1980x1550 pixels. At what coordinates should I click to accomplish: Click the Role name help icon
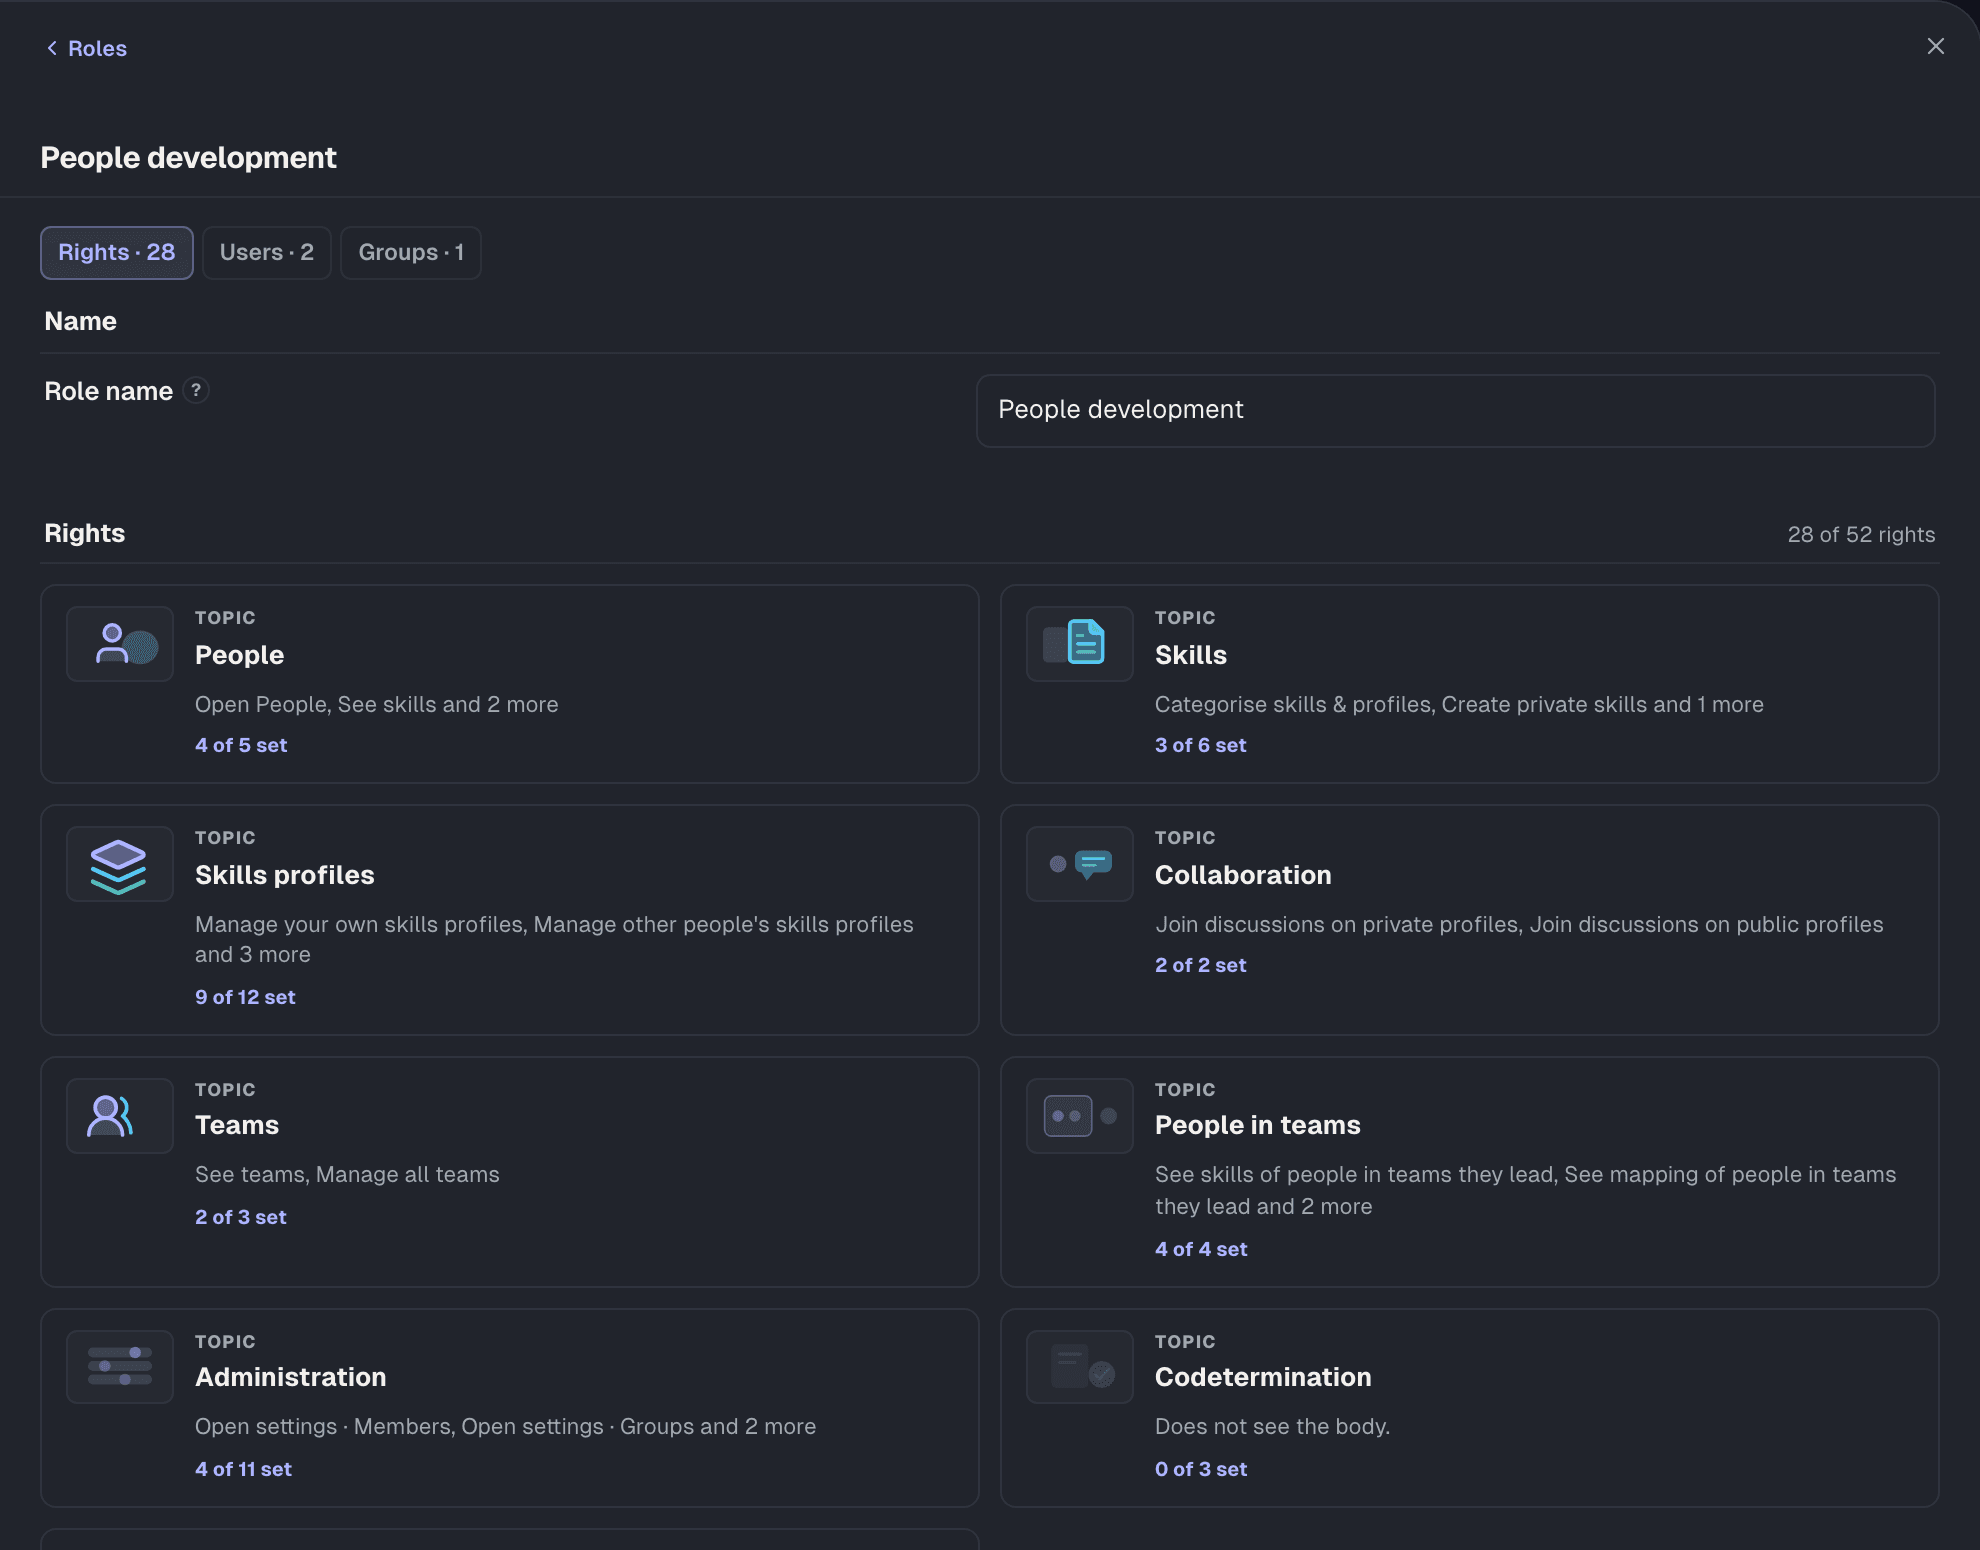[196, 390]
